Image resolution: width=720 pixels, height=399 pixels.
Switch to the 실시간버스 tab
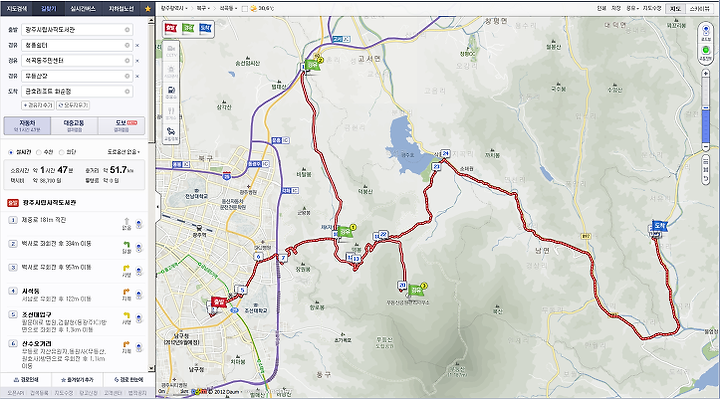[x=83, y=9]
